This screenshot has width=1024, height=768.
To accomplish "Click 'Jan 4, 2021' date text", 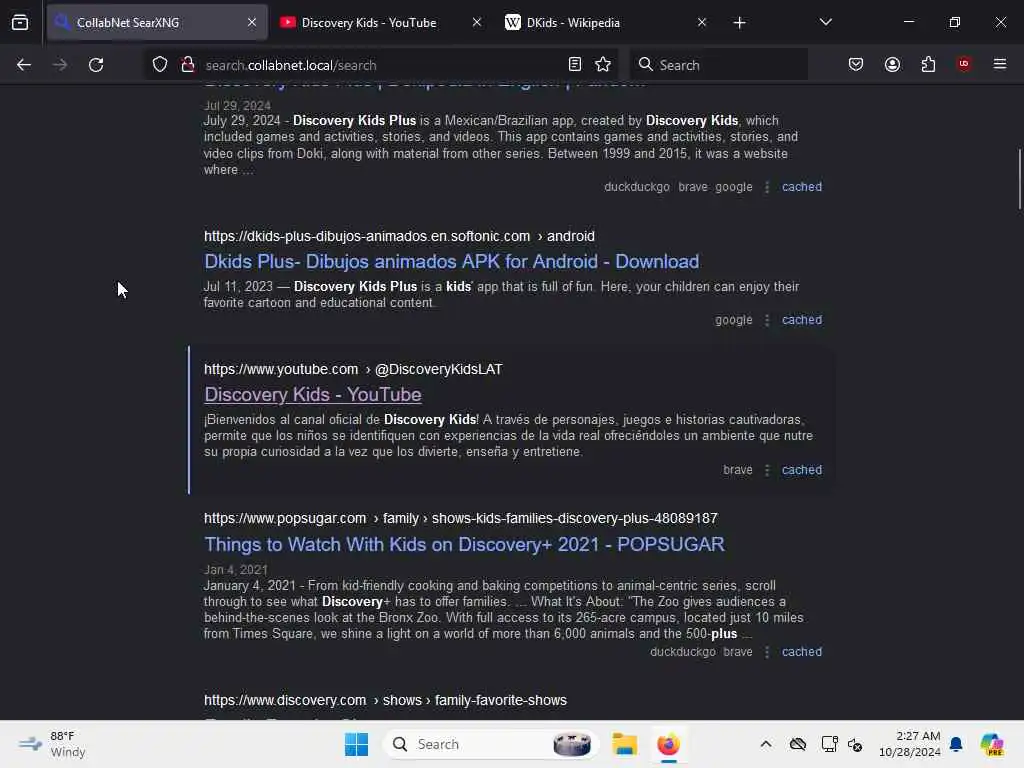I will pos(236,570).
